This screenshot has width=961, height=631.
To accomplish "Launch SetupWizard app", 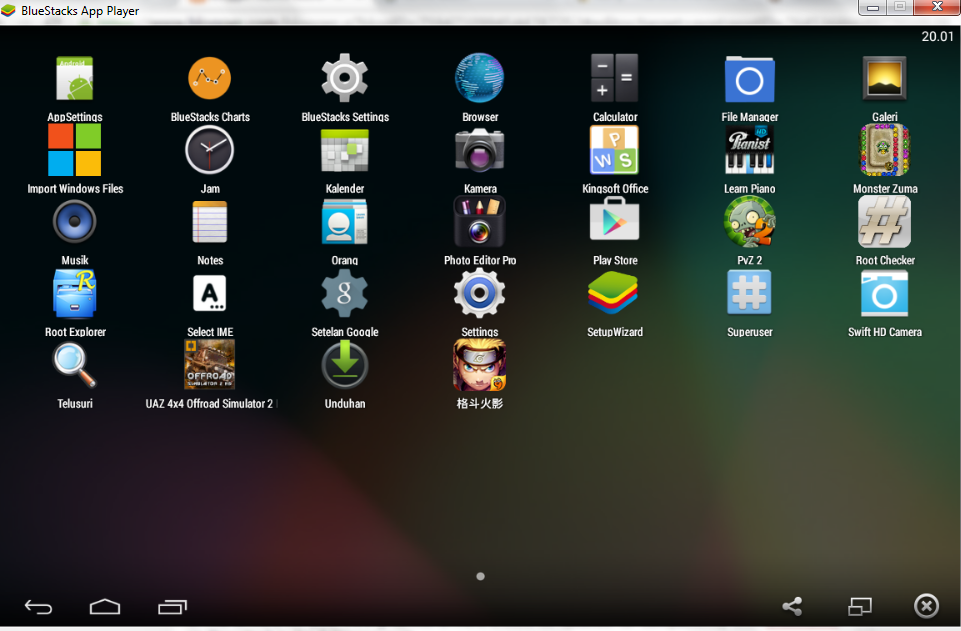I will 613,293.
